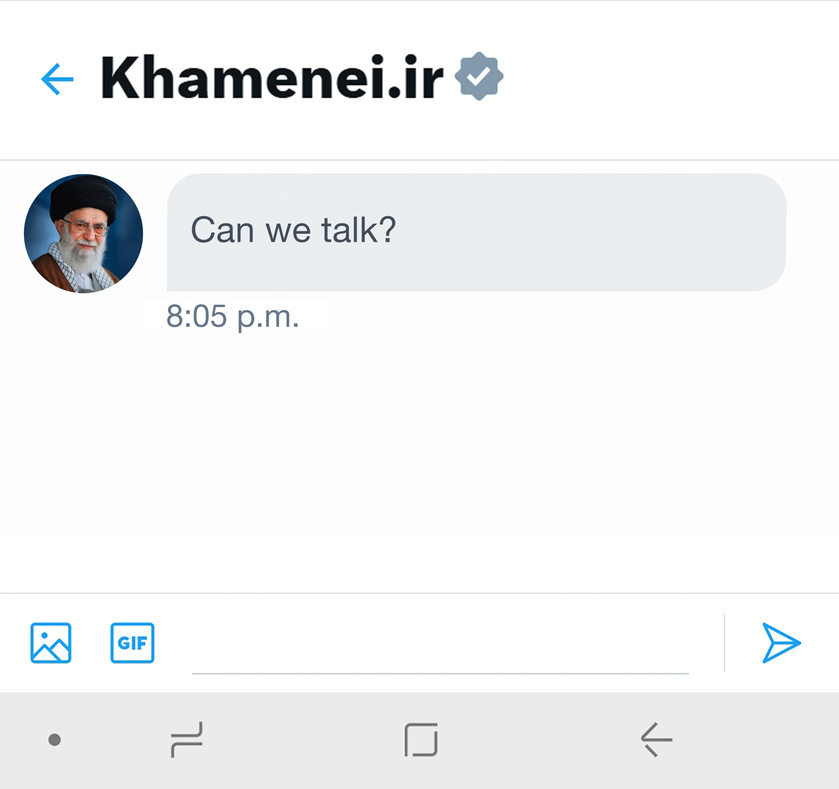
Task: Open the sender's circular profile avatar
Action: [83, 233]
